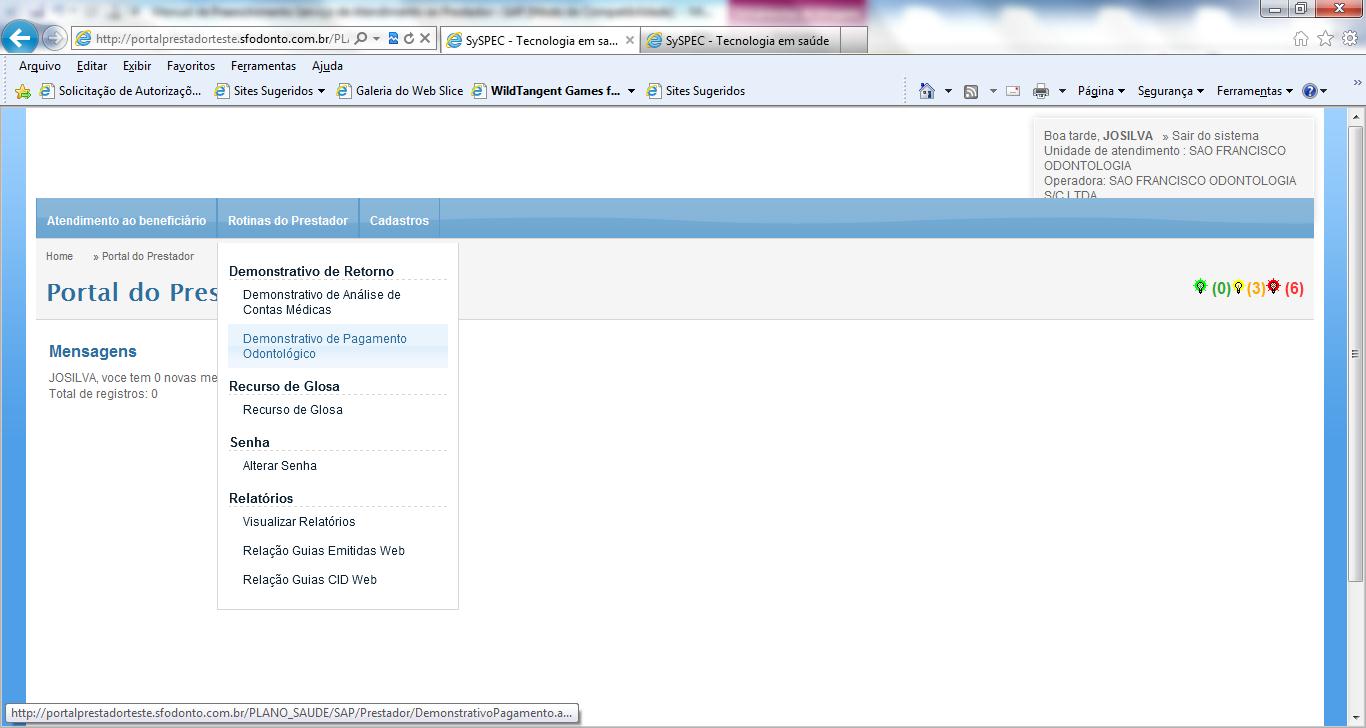Click the orange (3) message count

[x=1256, y=289]
